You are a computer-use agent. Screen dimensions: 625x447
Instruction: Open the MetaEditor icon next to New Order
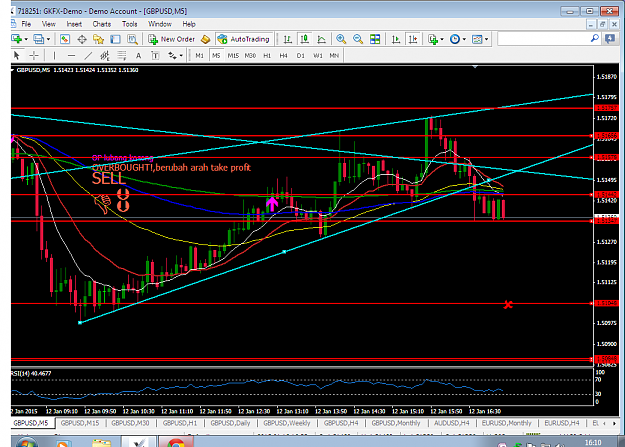pos(205,39)
